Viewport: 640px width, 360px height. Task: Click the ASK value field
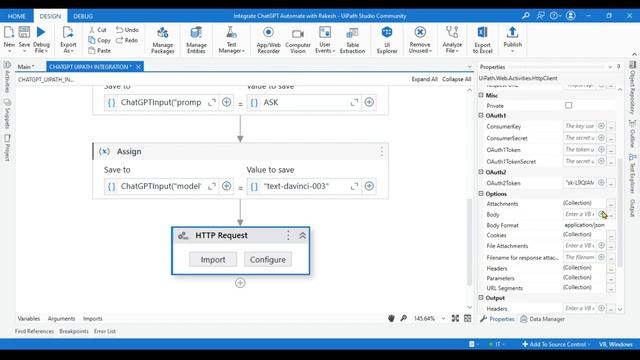304,102
